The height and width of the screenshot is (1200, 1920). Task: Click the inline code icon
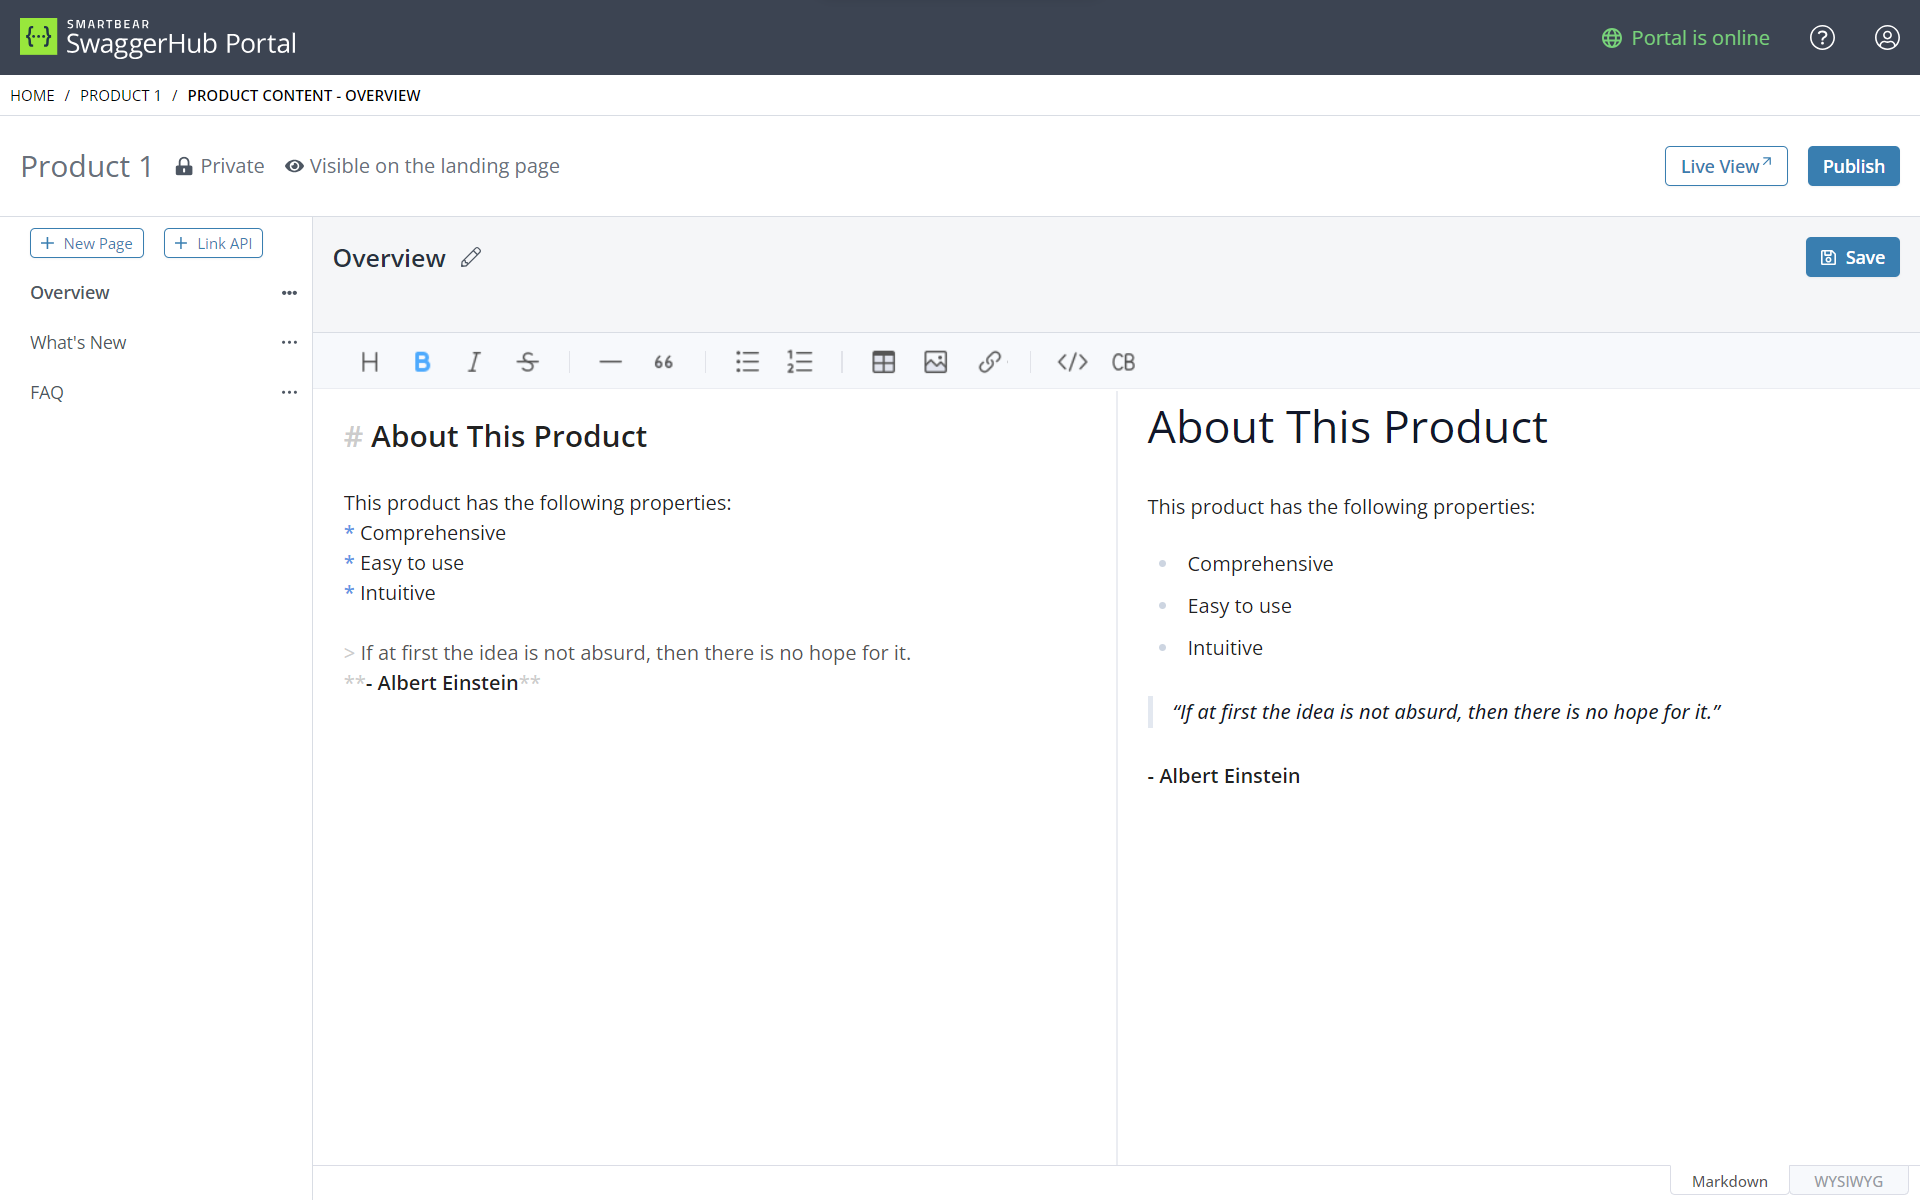[1072, 362]
